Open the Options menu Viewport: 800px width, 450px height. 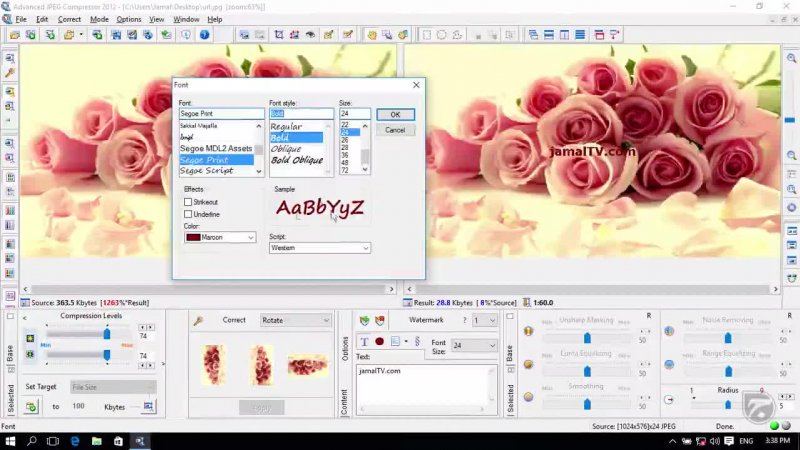(129, 19)
